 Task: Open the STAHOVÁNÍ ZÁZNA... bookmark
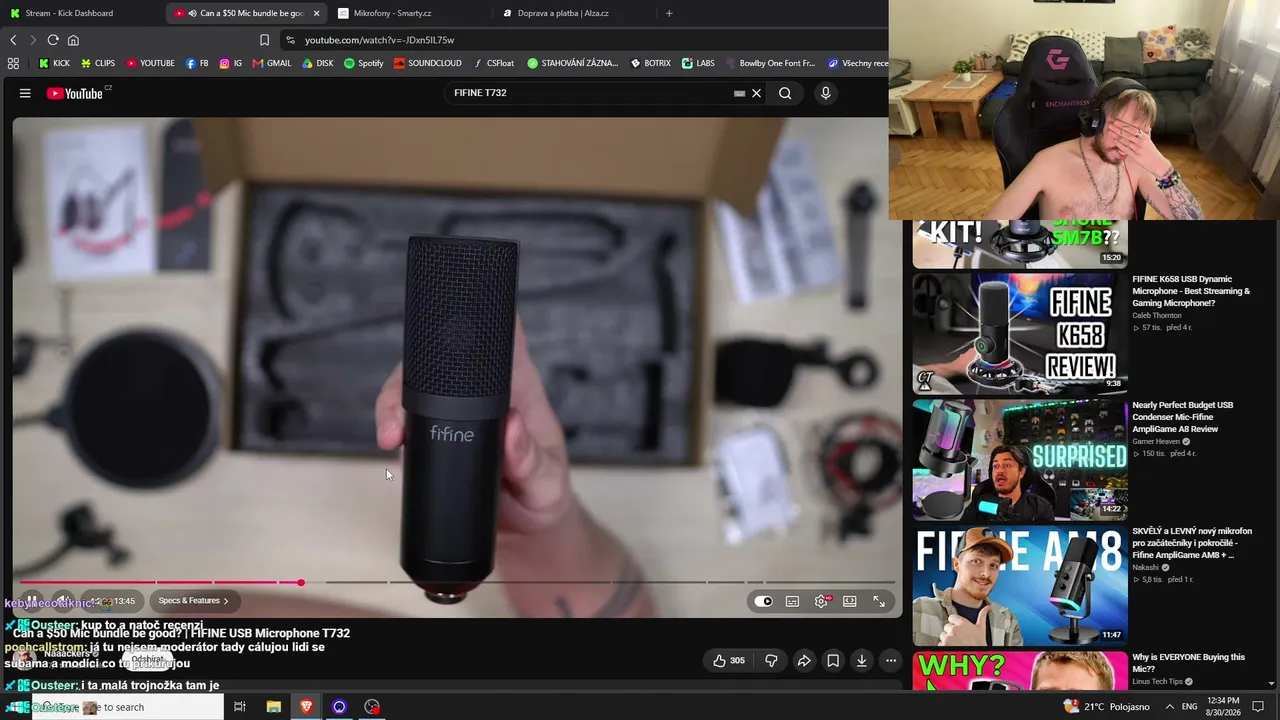573,63
